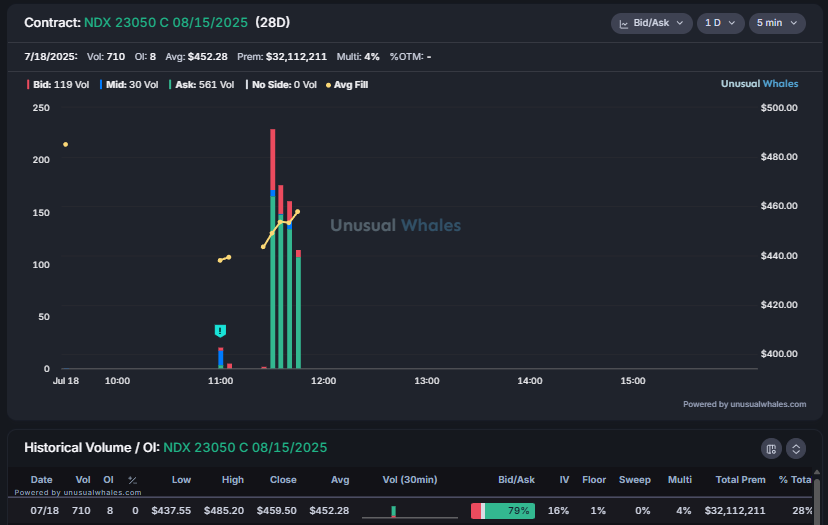The image size is (828, 525).
Task: Click the tallest volume bar near 11:30
Action: (x=272, y=248)
